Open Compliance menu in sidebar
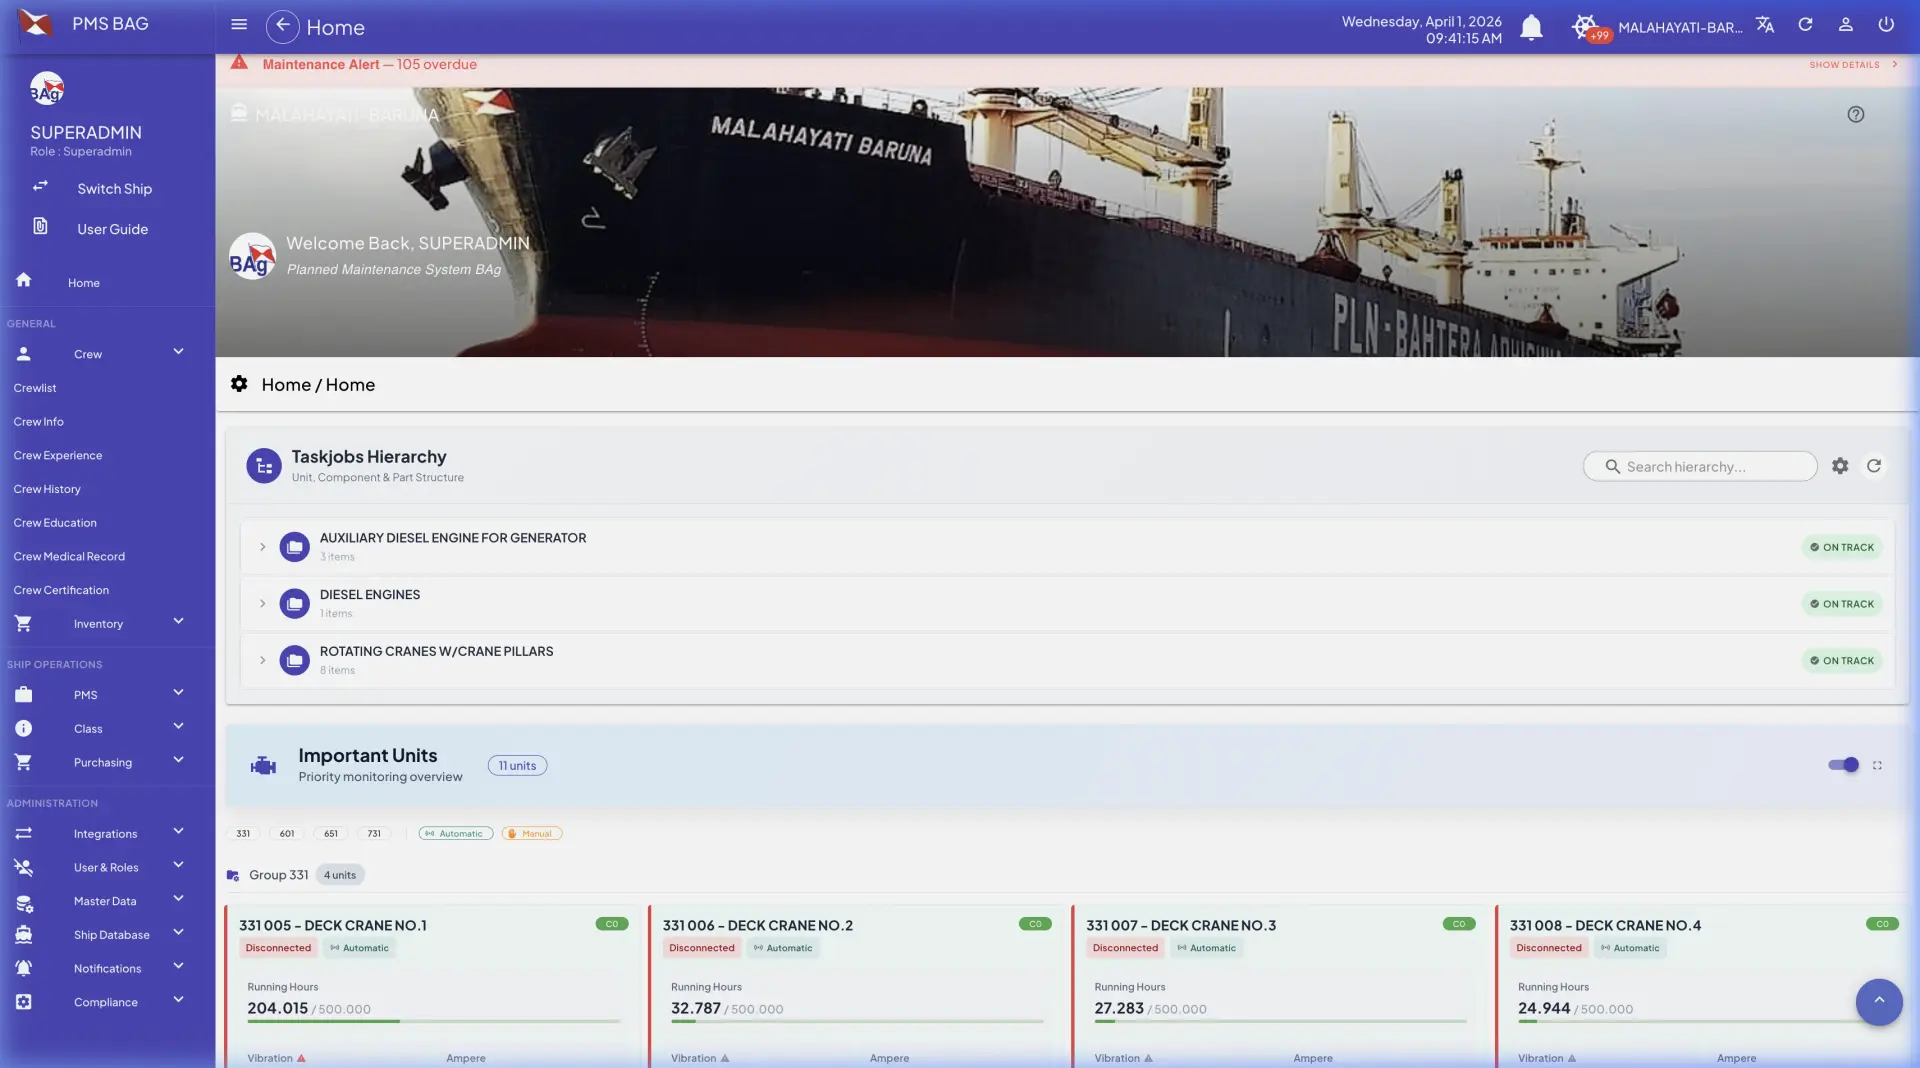 pyautogui.click(x=107, y=1002)
